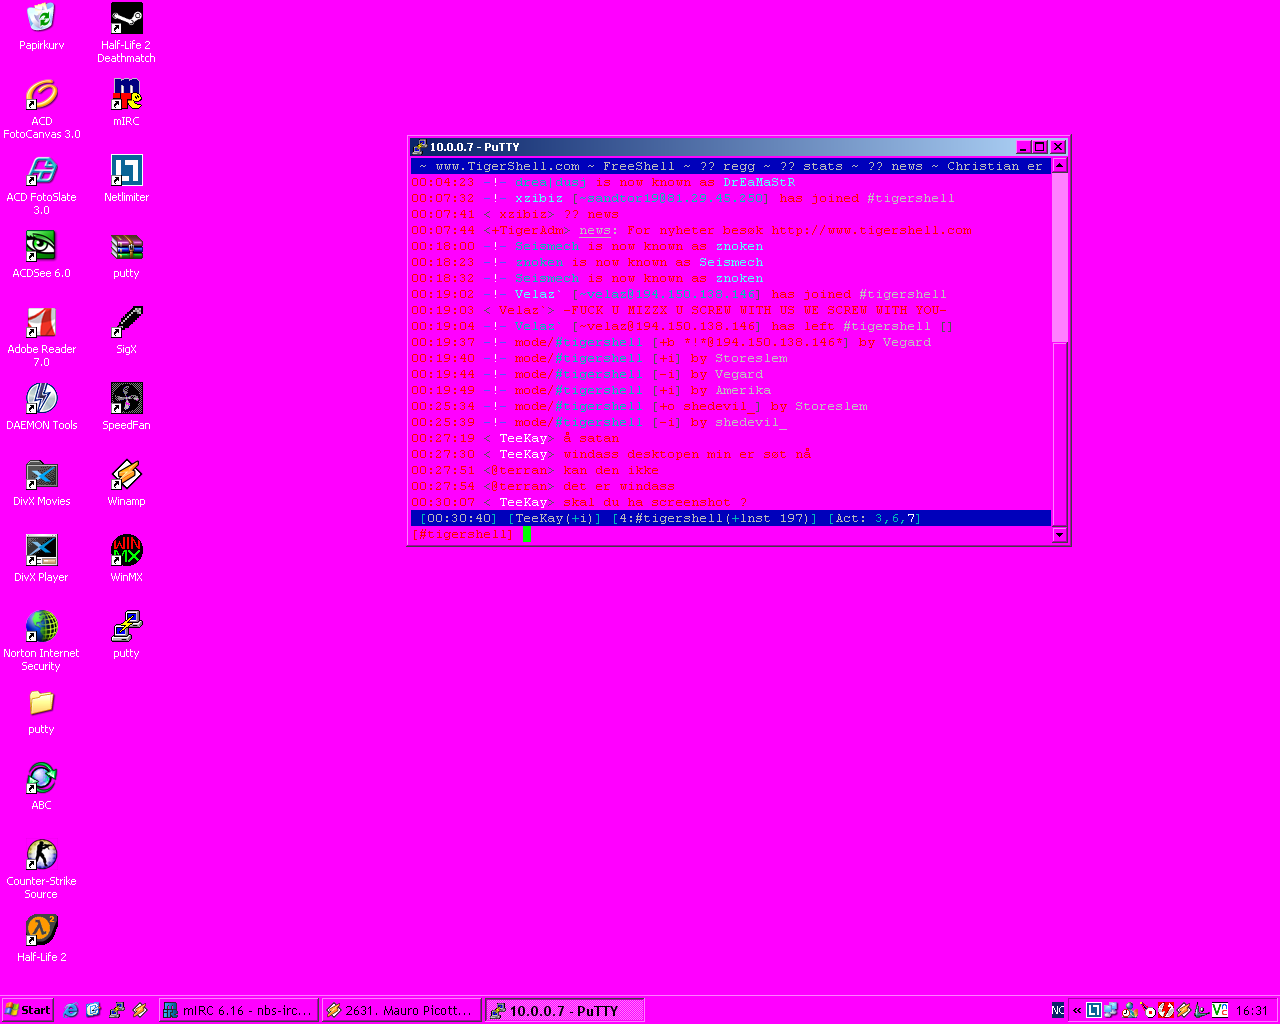Click nickname DrEaMaStR in the terminal

pyautogui.click(x=759, y=182)
